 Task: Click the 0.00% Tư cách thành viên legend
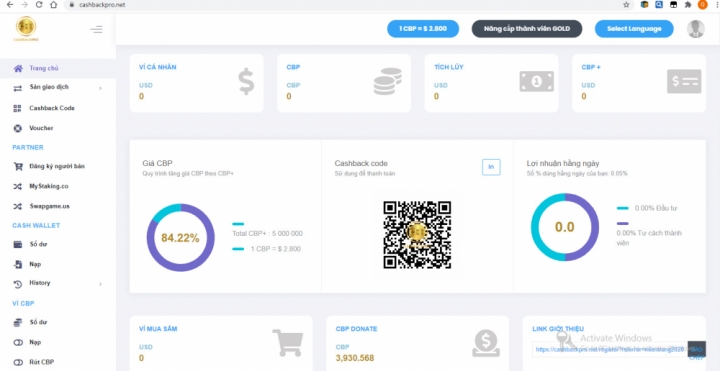pyautogui.click(x=649, y=238)
